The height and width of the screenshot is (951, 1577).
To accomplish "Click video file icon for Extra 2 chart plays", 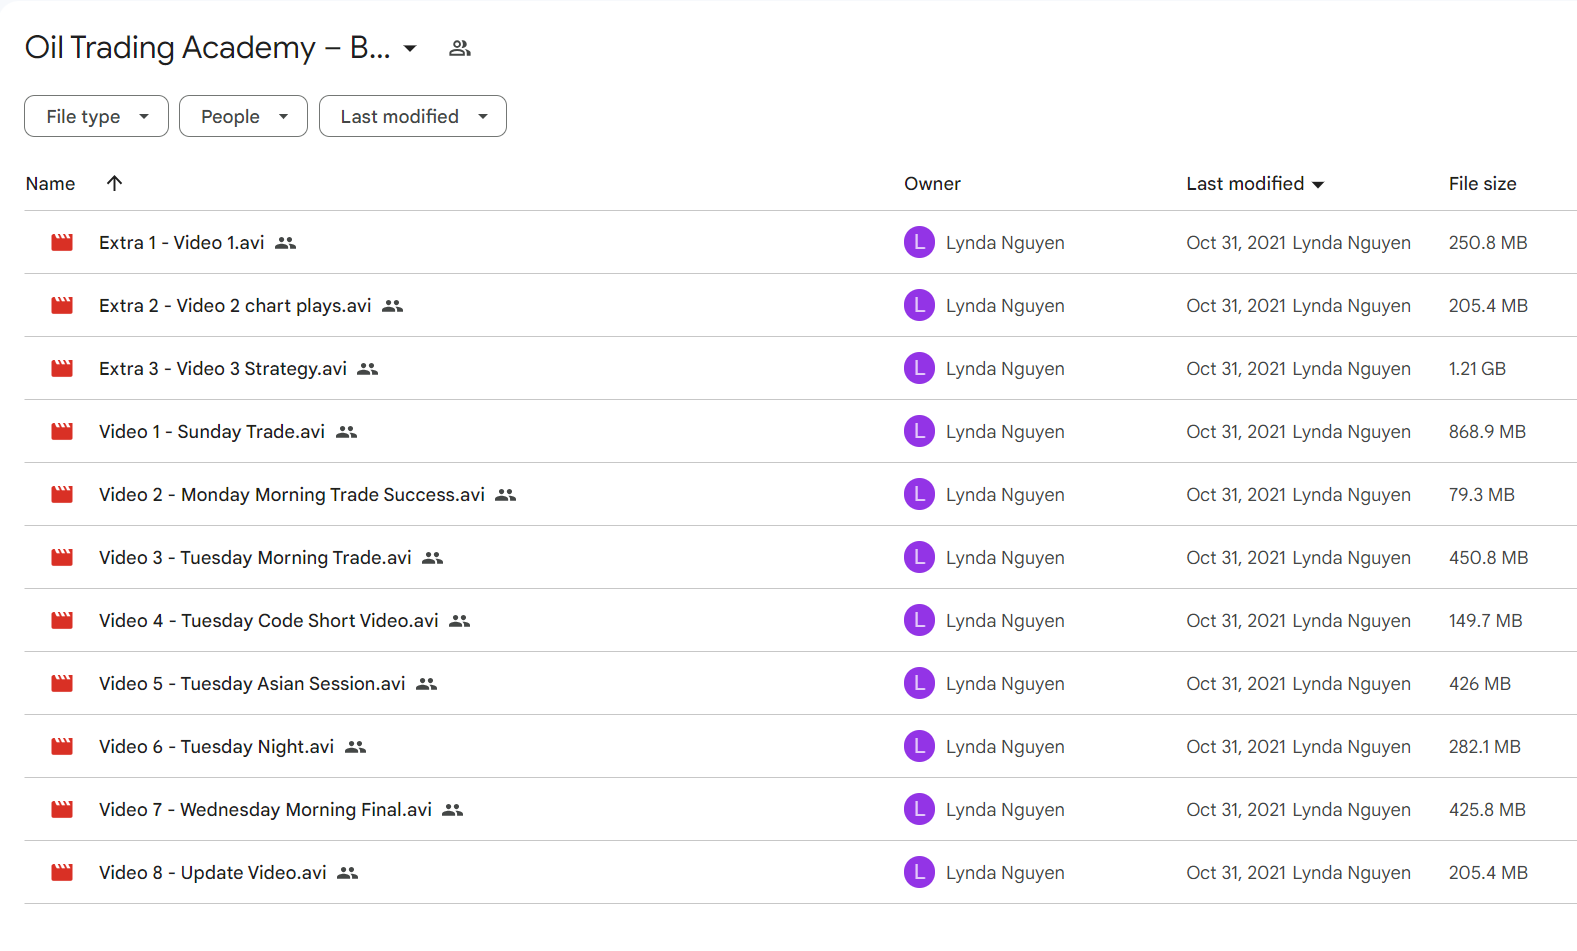I will (62, 305).
